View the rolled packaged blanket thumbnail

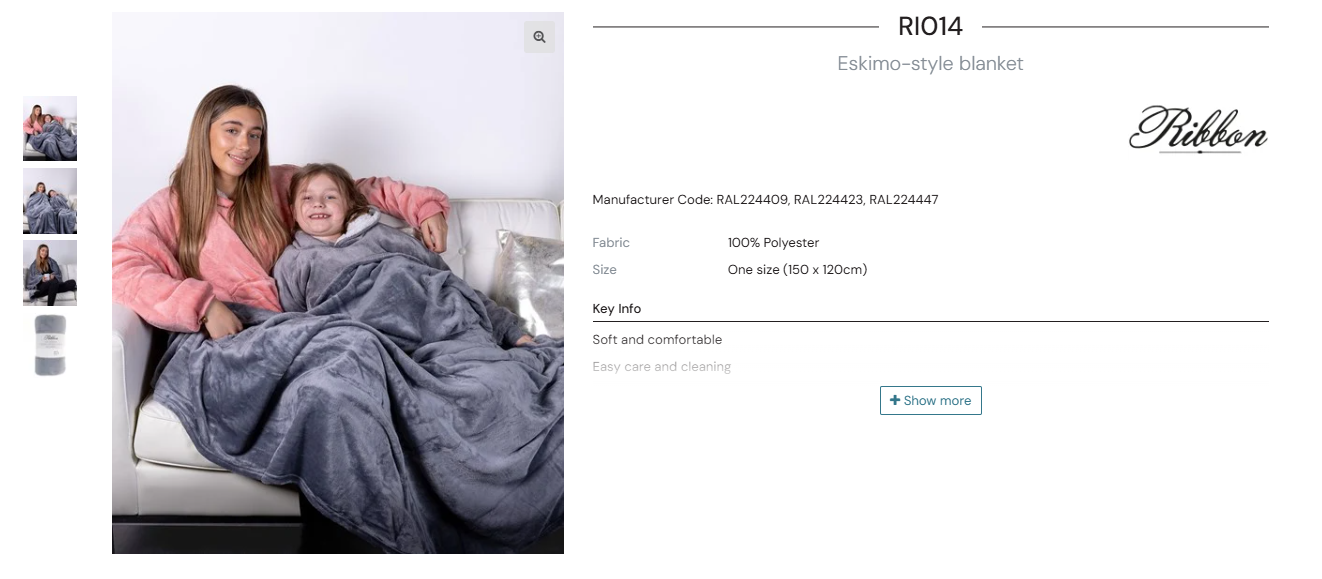(50, 345)
